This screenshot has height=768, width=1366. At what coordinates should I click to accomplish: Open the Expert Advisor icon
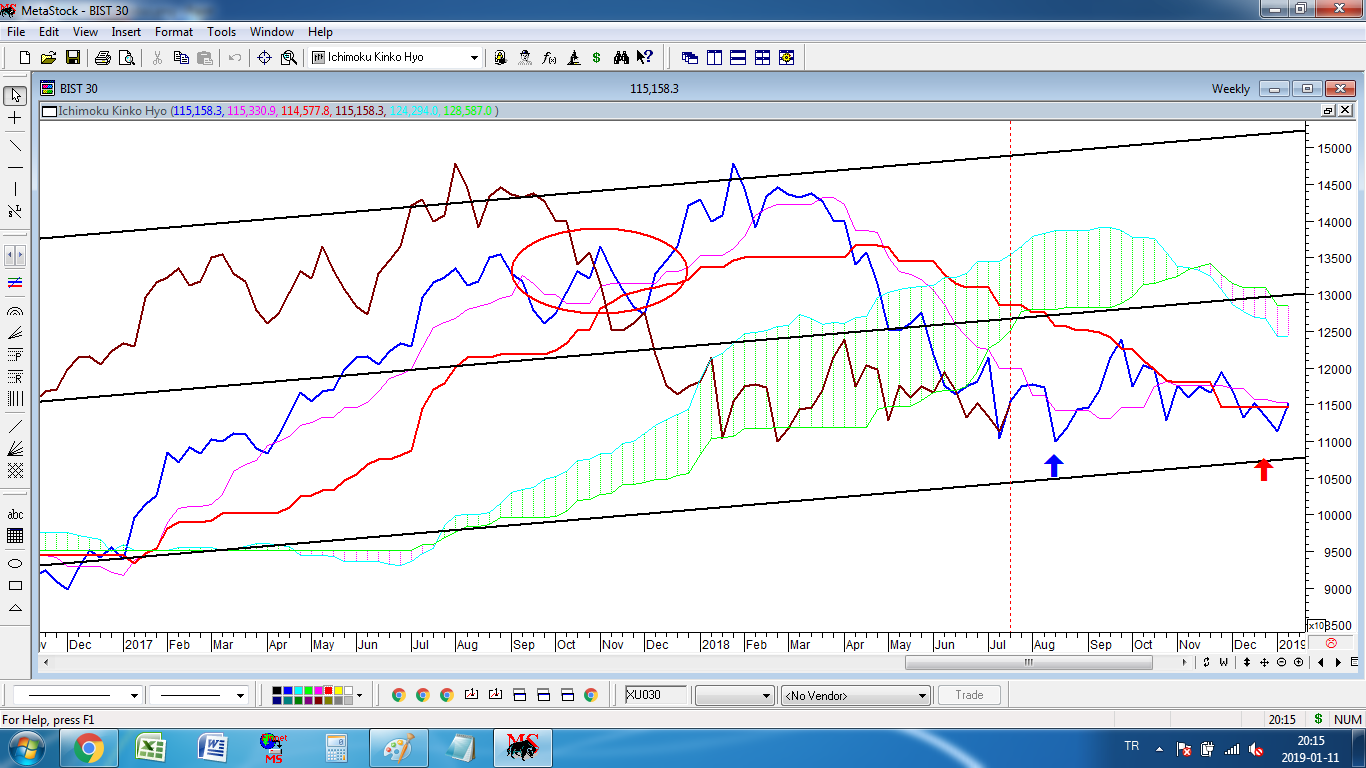pos(501,58)
